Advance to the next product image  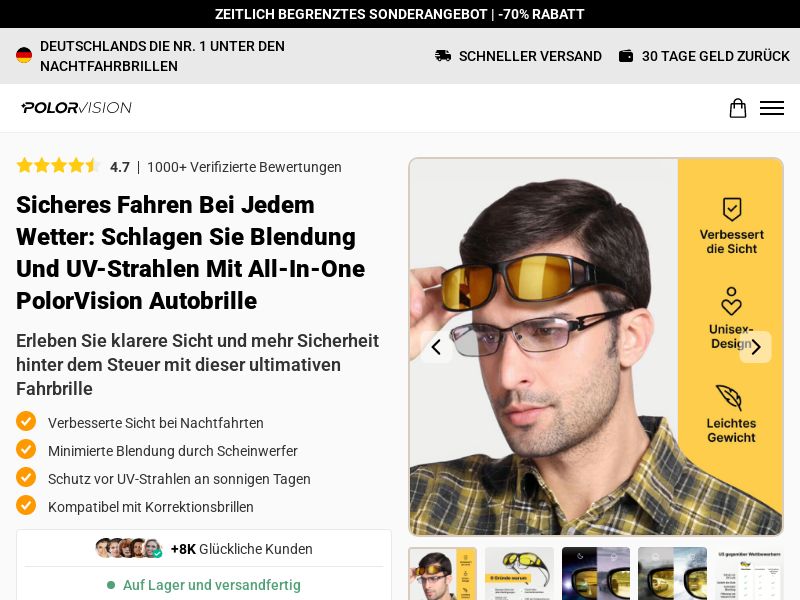pos(756,347)
